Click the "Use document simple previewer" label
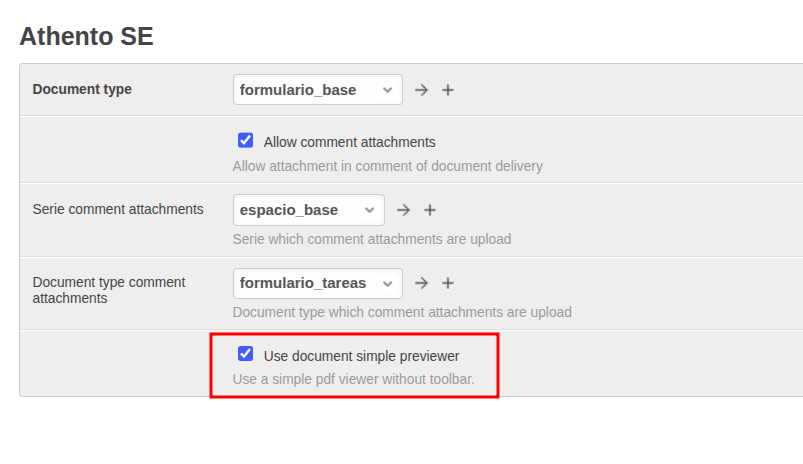Viewport: 803px width, 464px height. 361,355
